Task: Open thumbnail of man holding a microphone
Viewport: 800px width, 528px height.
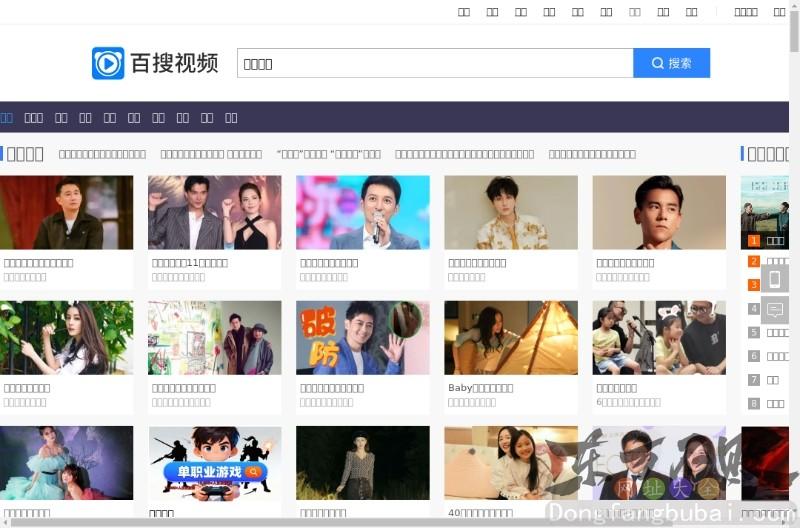Action: (362, 212)
